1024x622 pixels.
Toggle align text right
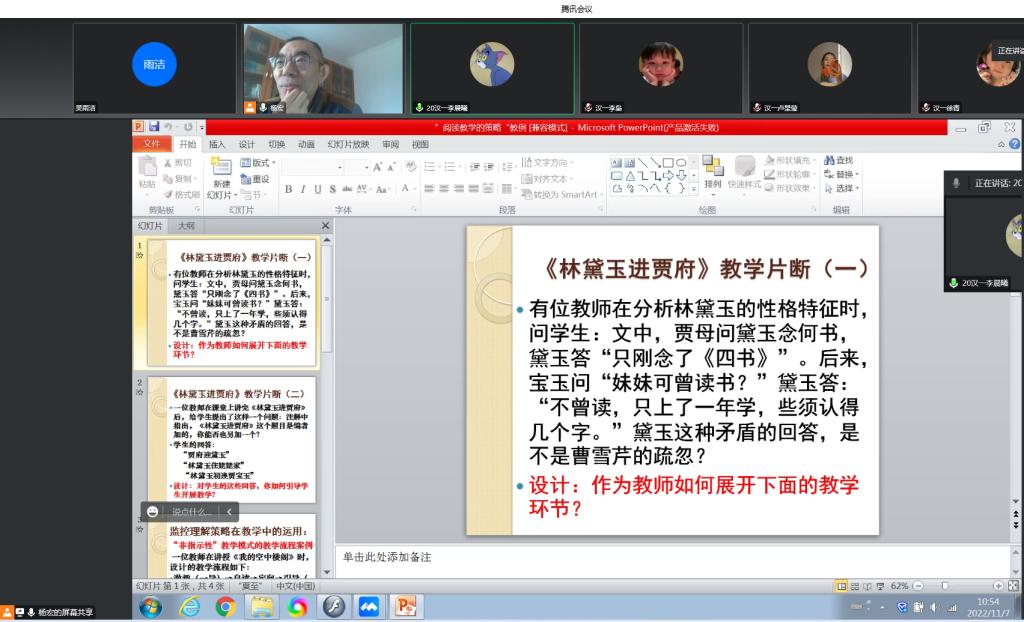[458, 189]
